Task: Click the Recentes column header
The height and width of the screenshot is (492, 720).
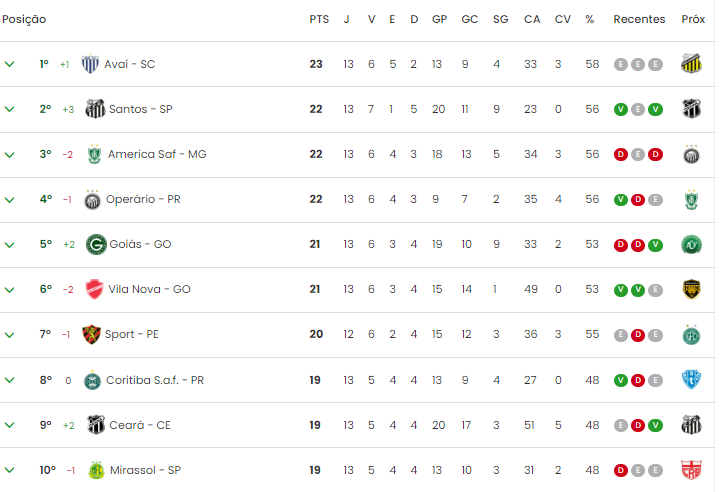Action: [639, 19]
